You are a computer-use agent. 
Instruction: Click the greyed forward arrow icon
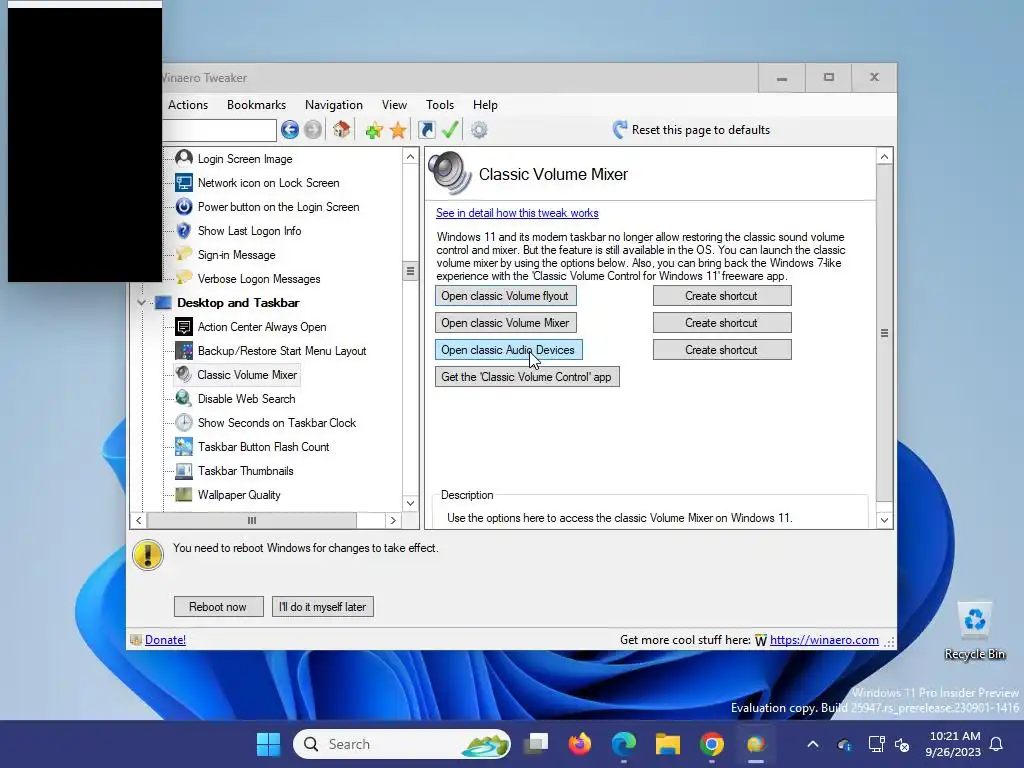[x=313, y=130]
